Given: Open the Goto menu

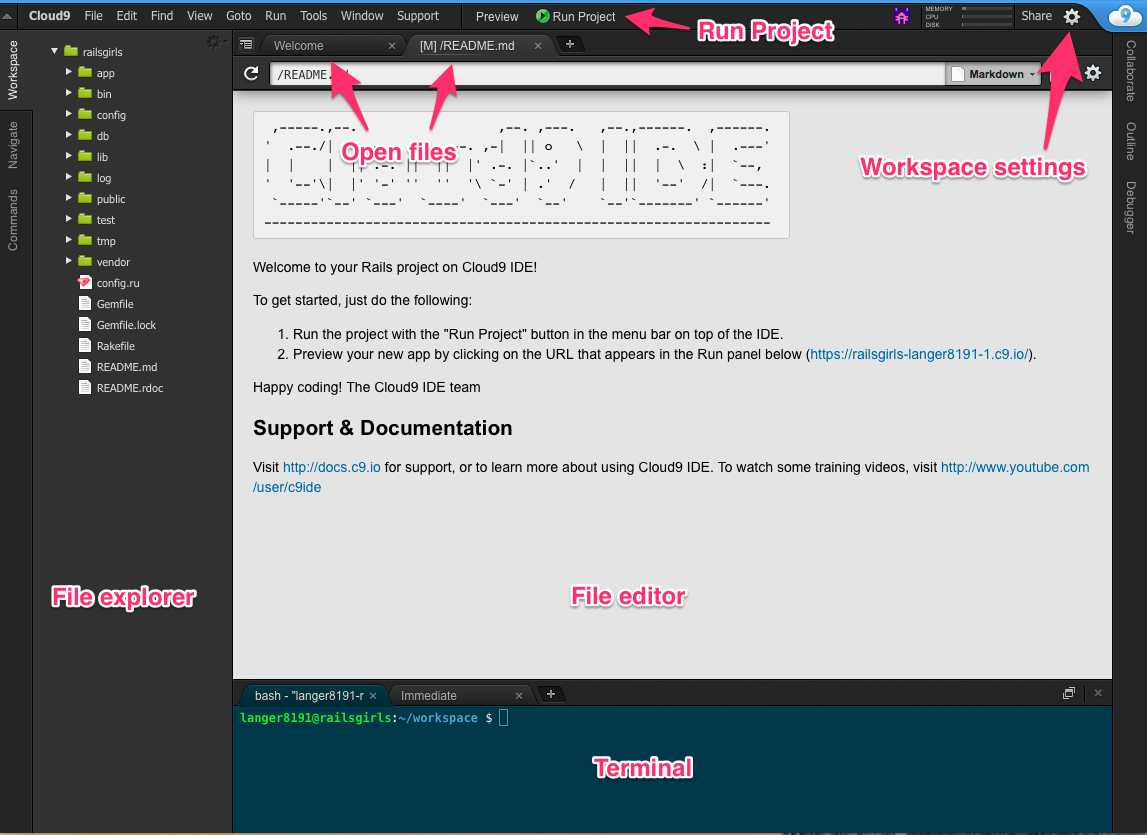Looking at the screenshot, I should tap(238, 15).
